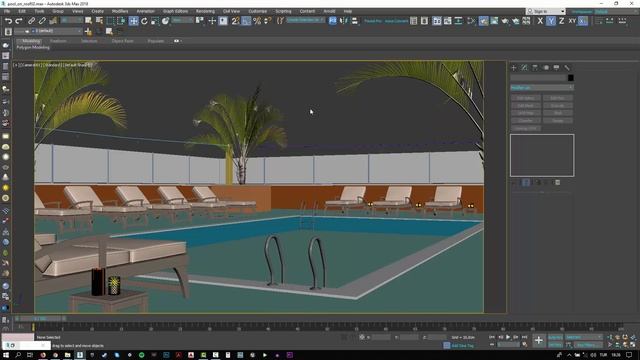Click the viewport plus label menu
Image resolution: width=640 pixels, height=360 pixels.
tap(15, 65)
